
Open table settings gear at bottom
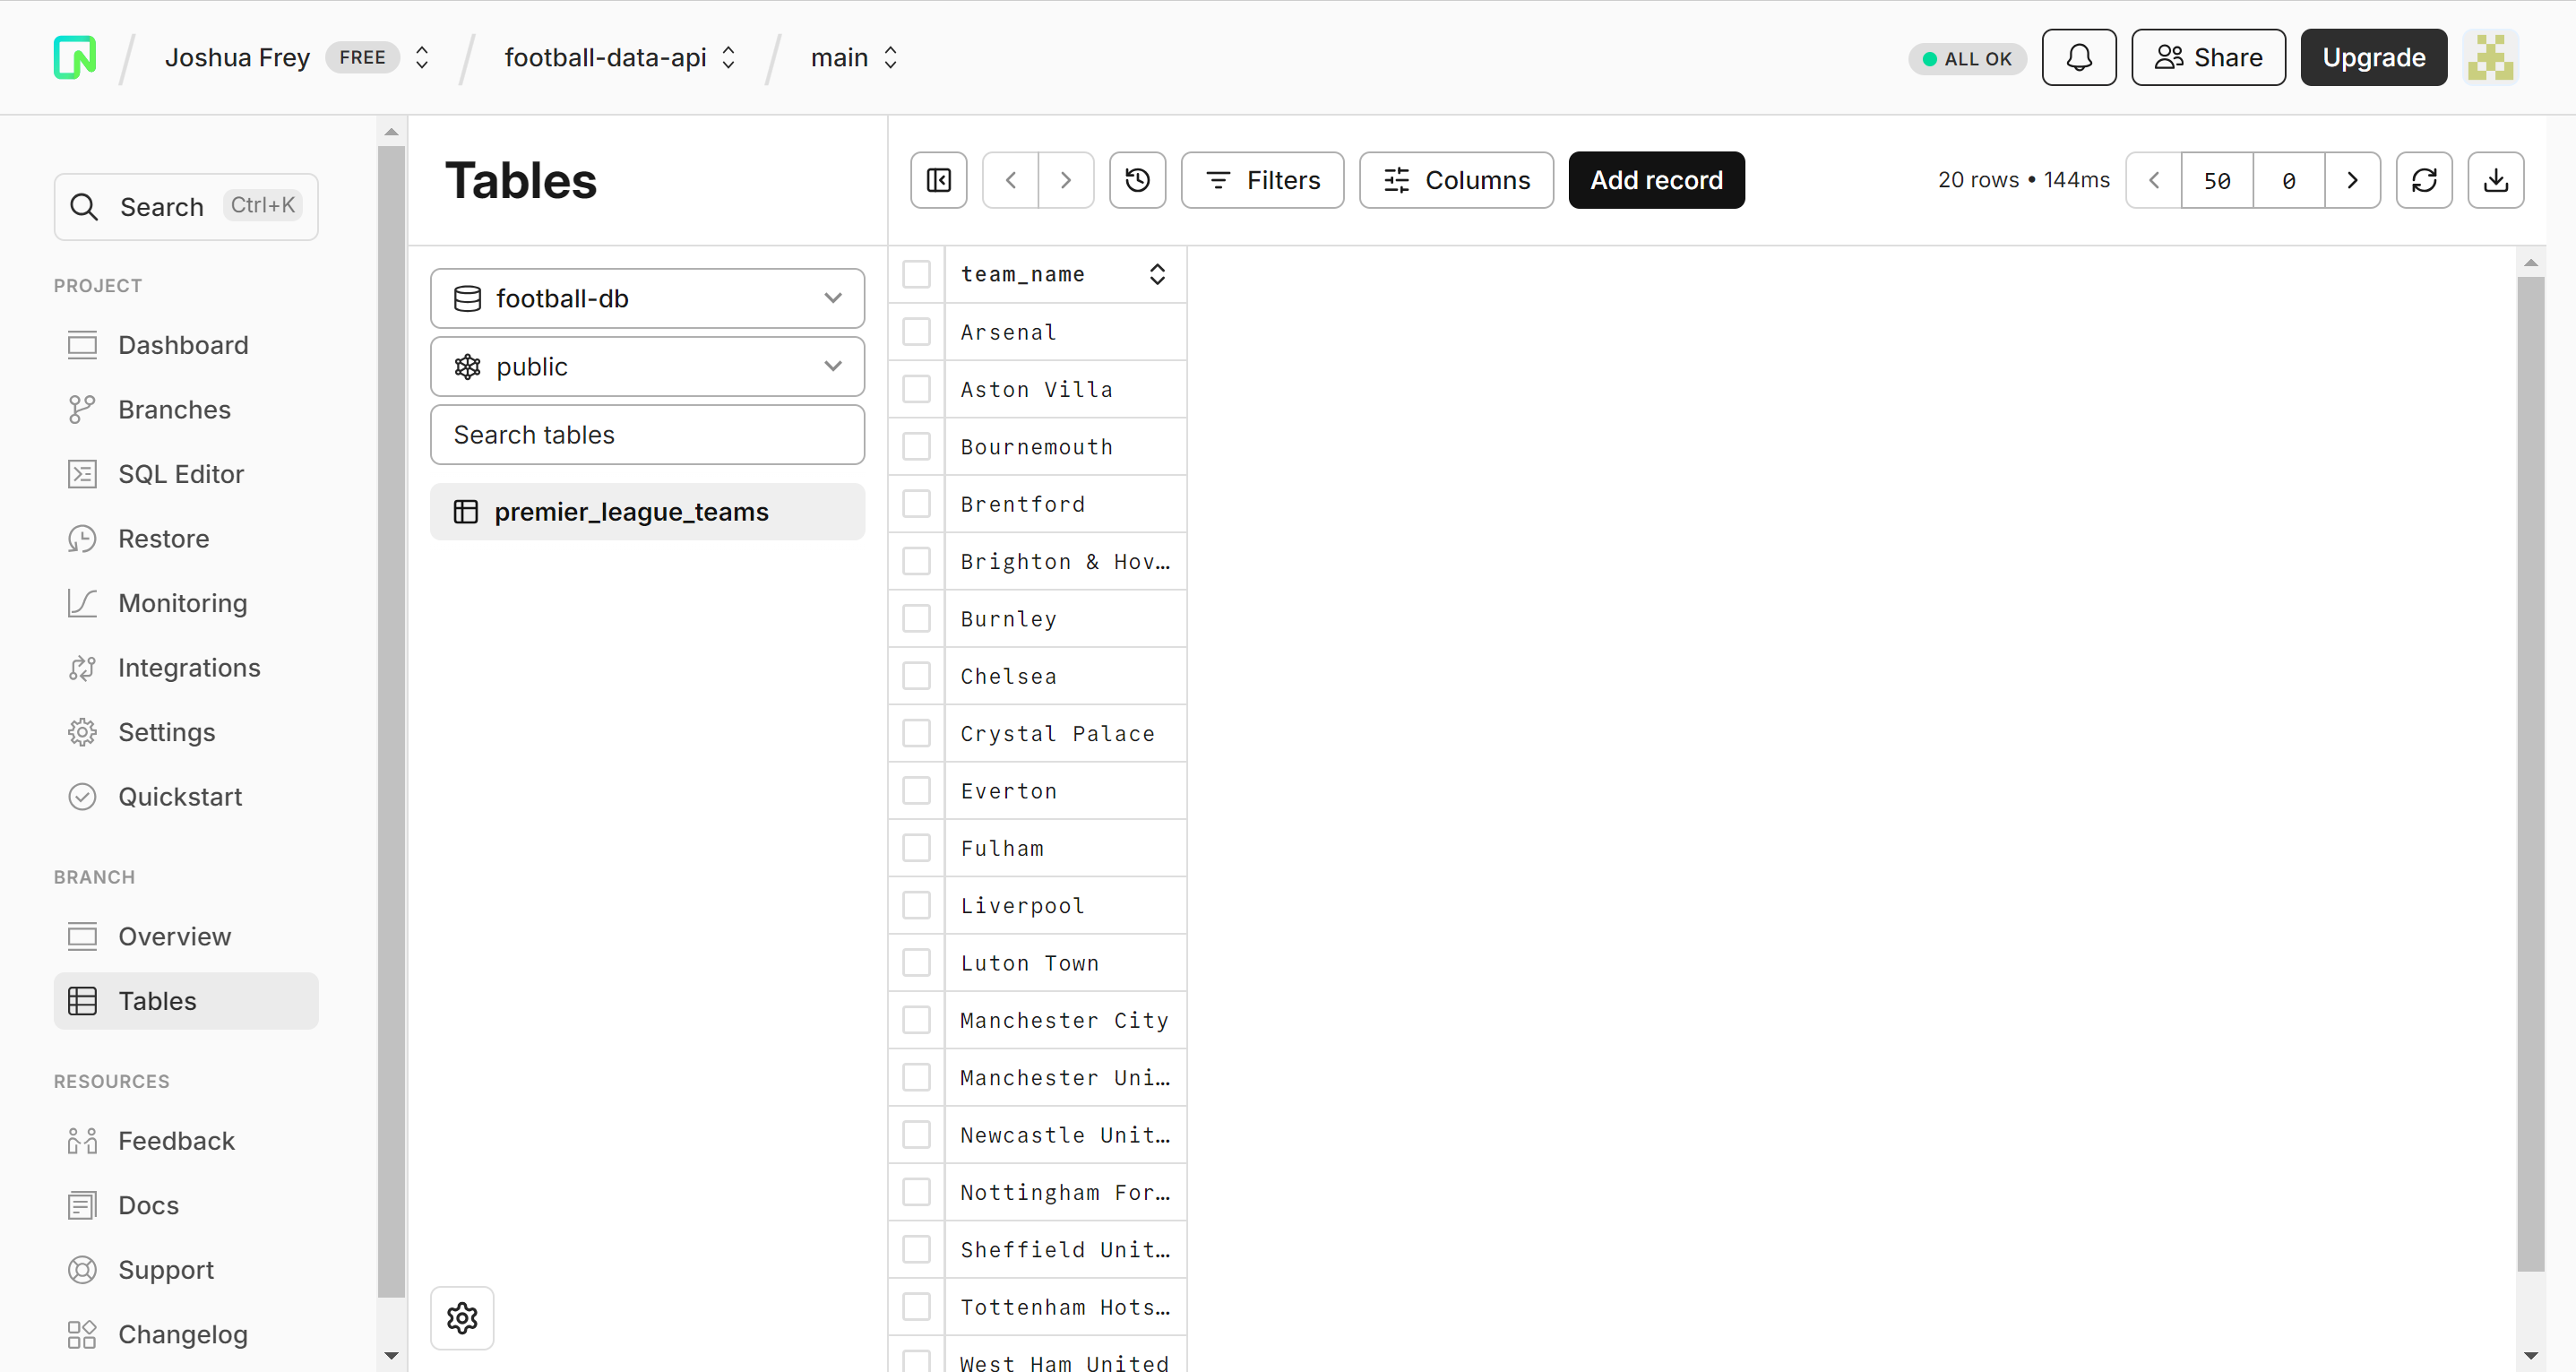pyautogui.click(x=462, y=1317)
